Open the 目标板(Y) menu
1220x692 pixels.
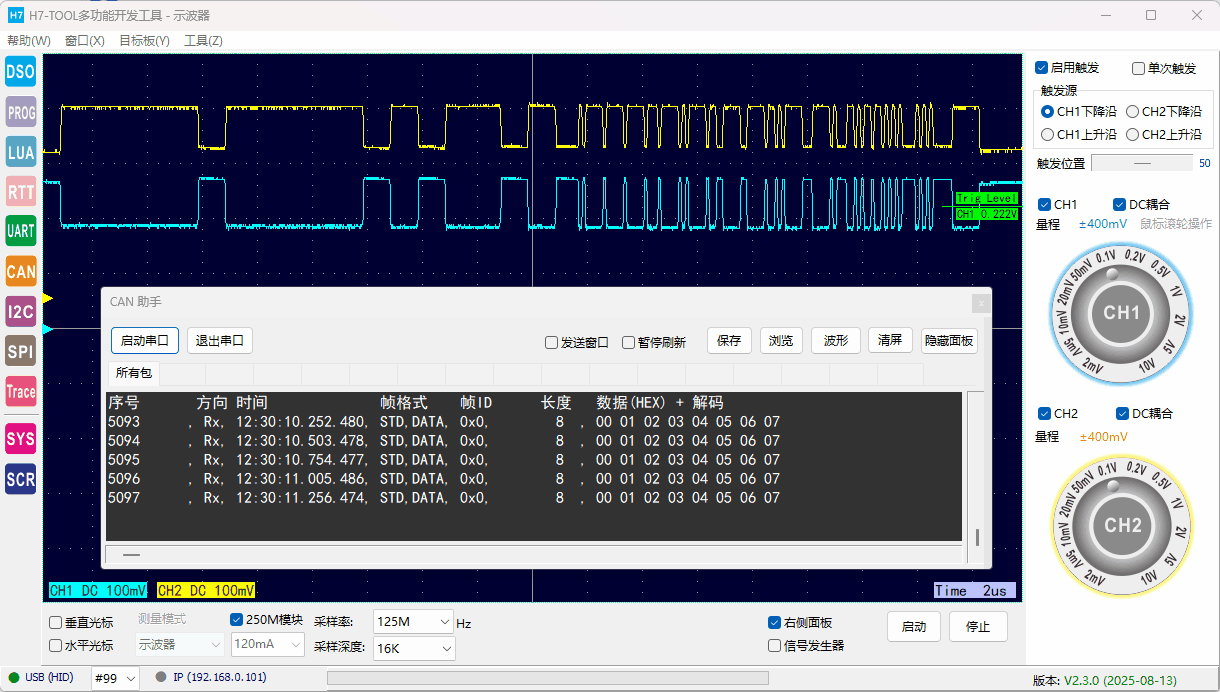click(144, 41)
